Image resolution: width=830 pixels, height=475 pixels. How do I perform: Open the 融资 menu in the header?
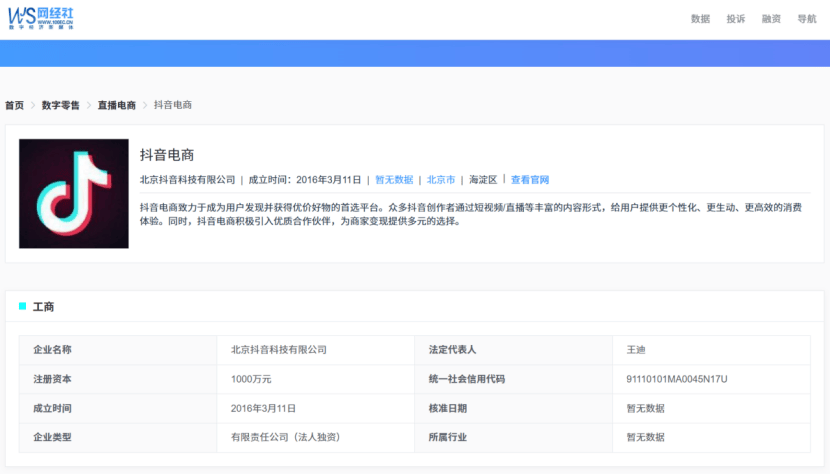771,19
